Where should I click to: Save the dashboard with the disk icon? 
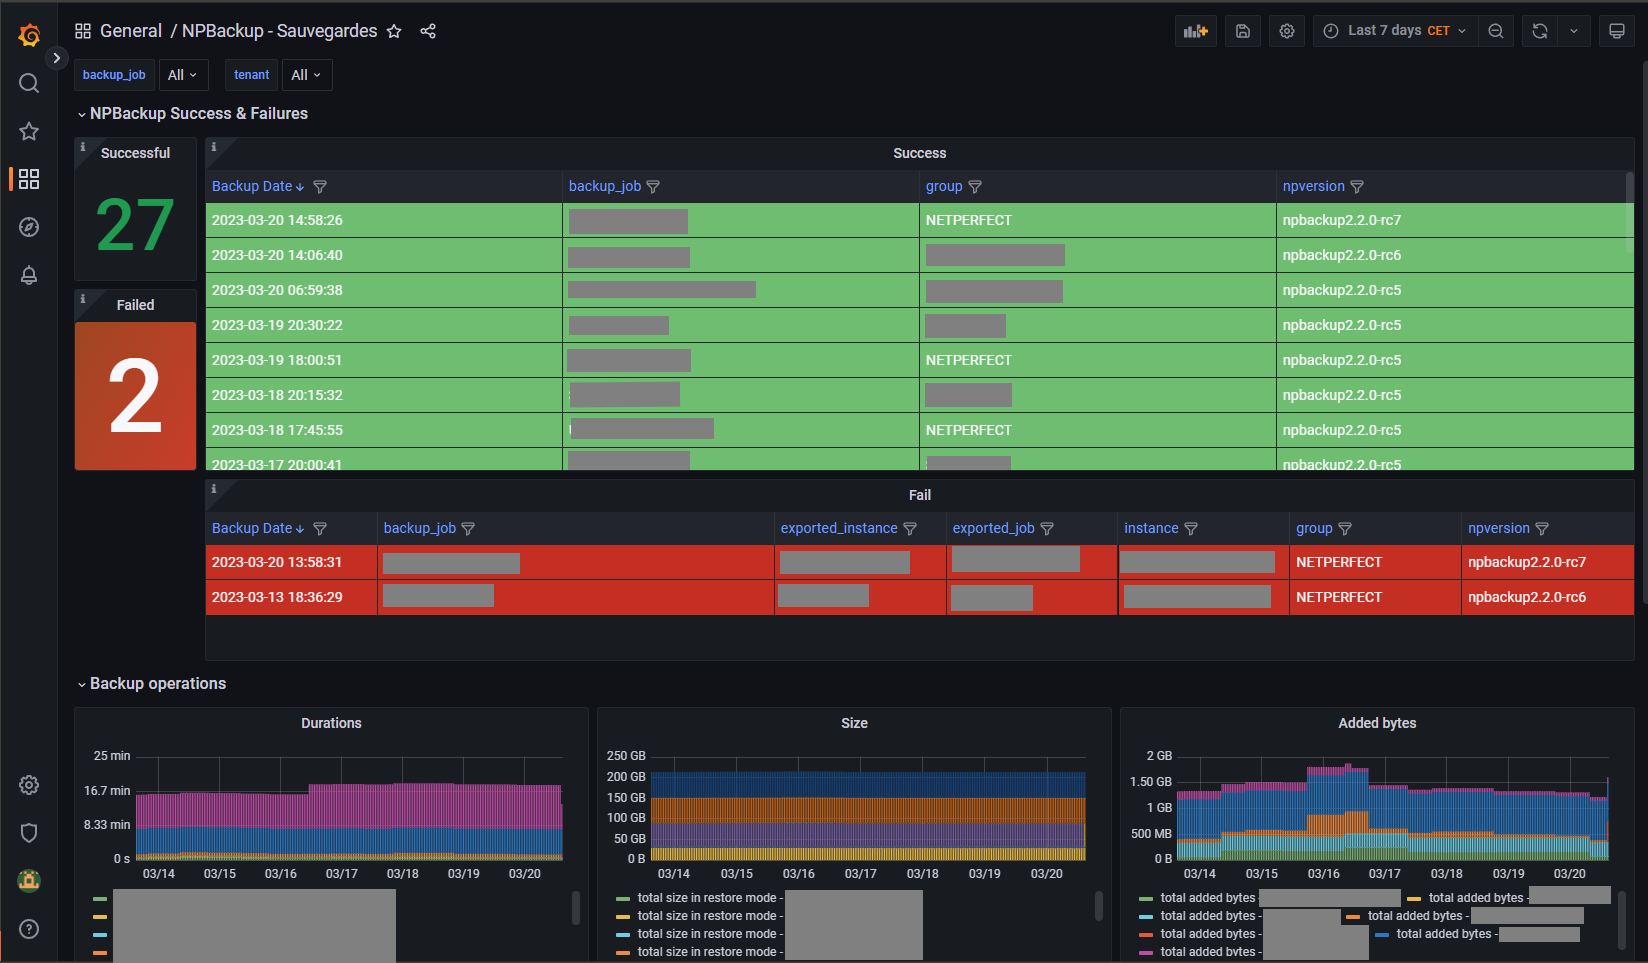pos(1242,31)
